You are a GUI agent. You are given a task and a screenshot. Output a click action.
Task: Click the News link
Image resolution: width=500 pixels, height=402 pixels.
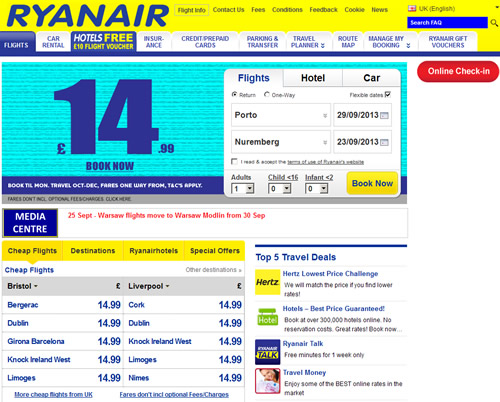point(379,10)
